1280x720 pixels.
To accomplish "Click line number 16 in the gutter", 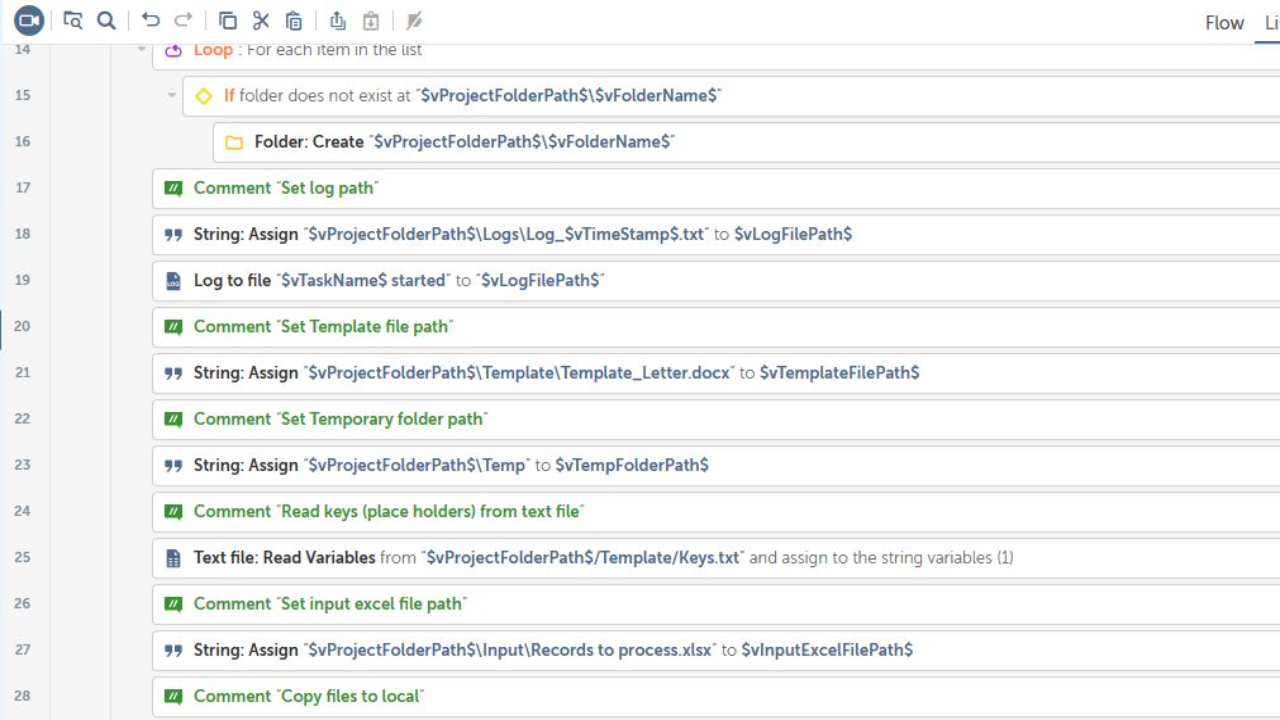I will [x=23, y=141].
